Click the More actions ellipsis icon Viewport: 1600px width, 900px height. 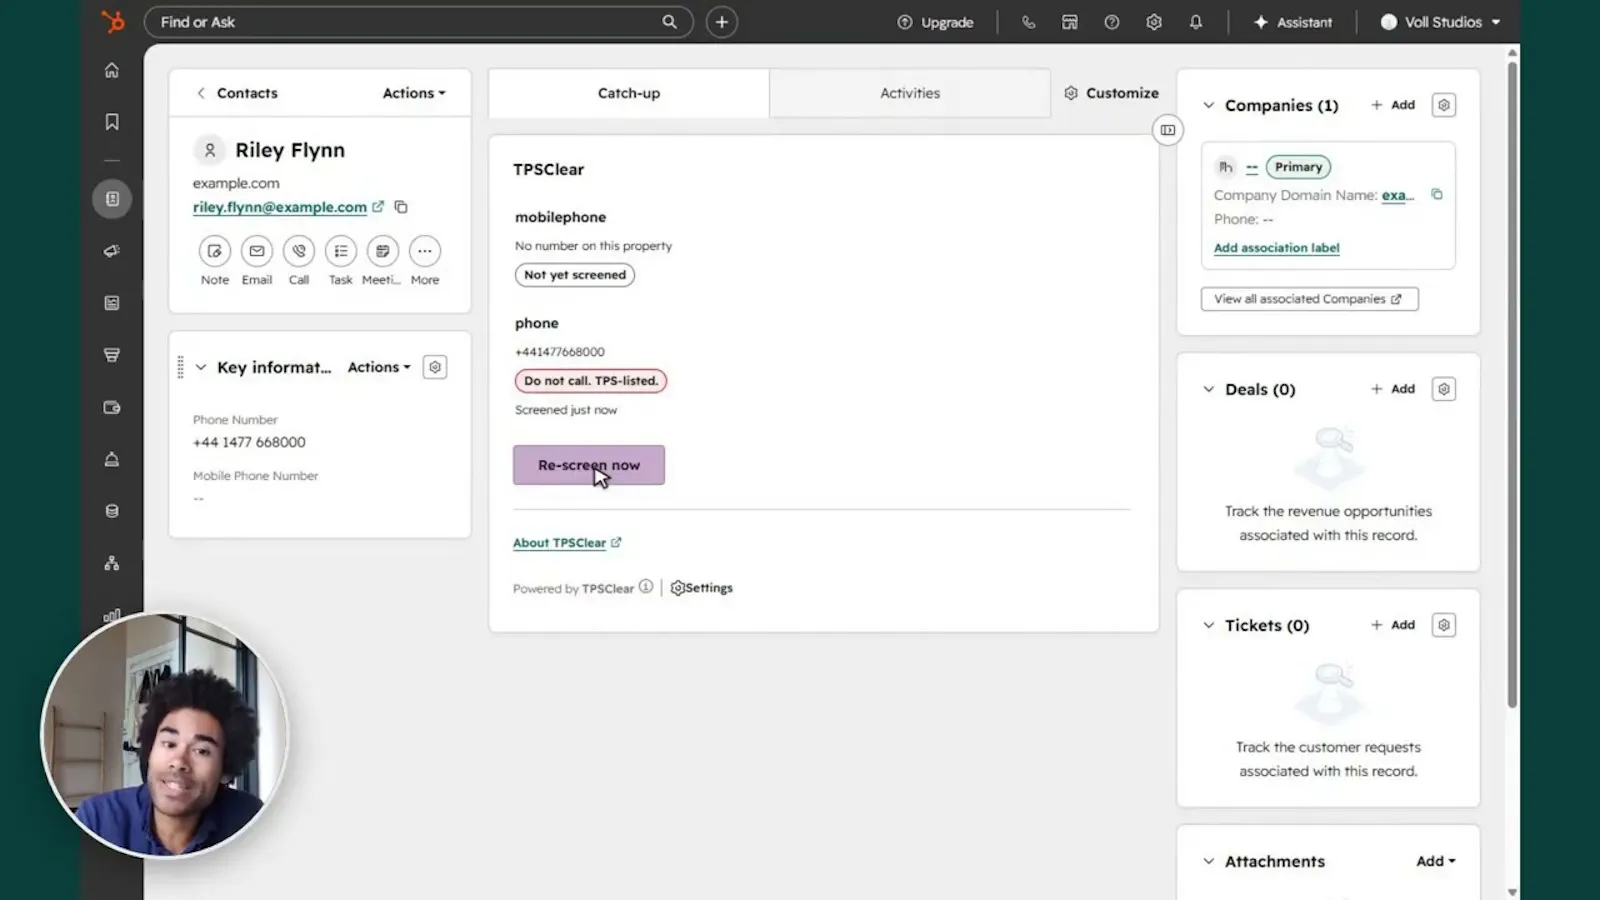(425, 251)
